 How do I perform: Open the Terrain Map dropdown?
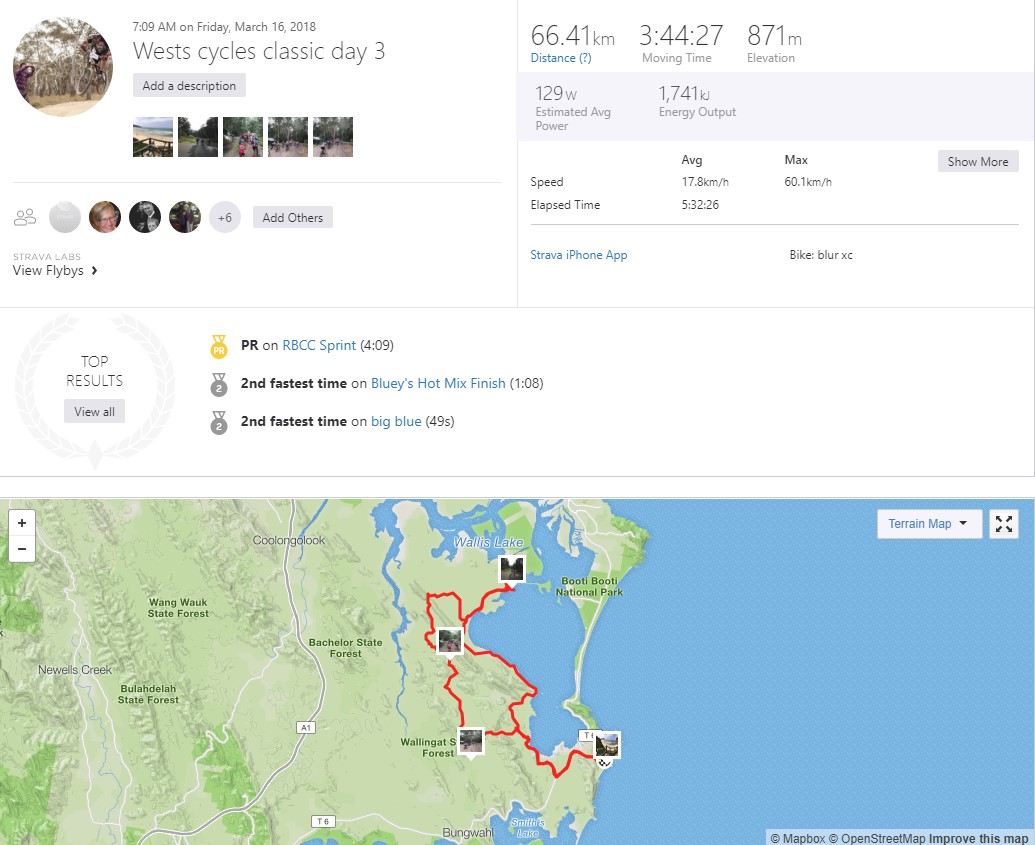(929, 524)
